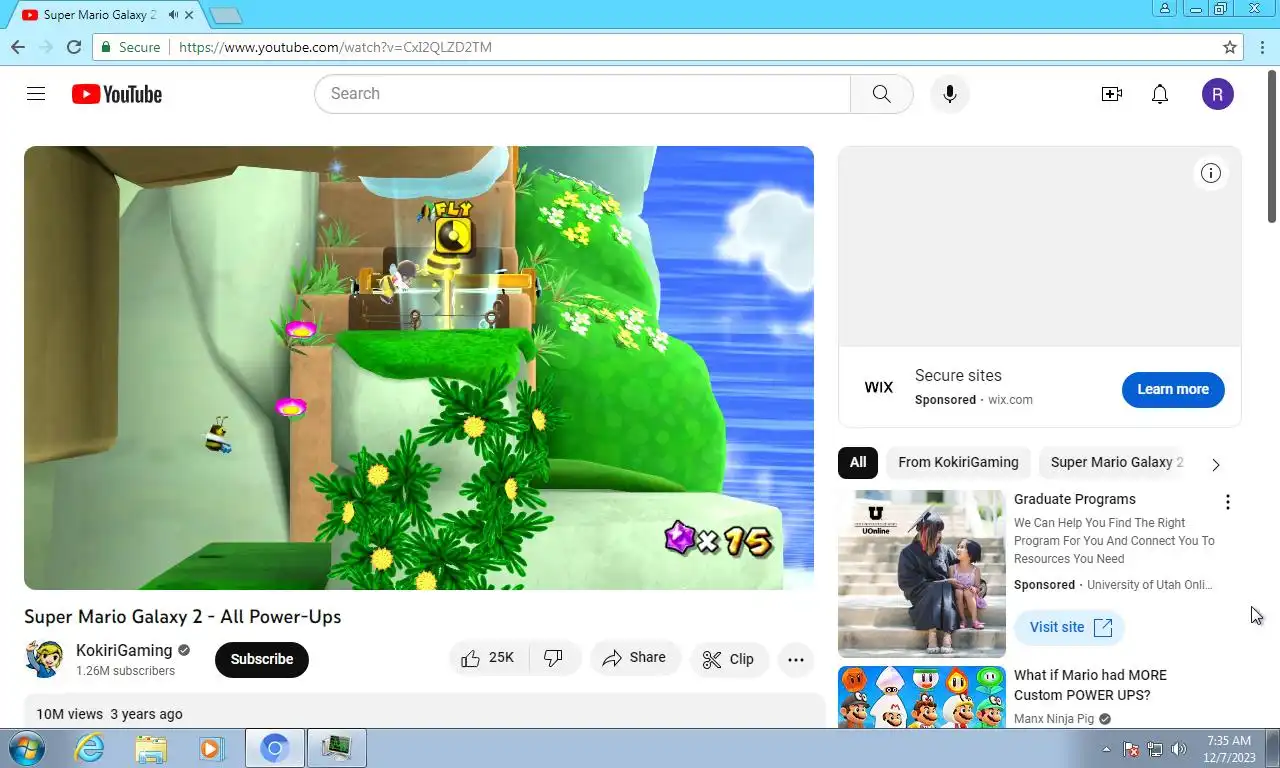Open the account avatar R menu

[x=1218, y=94]
